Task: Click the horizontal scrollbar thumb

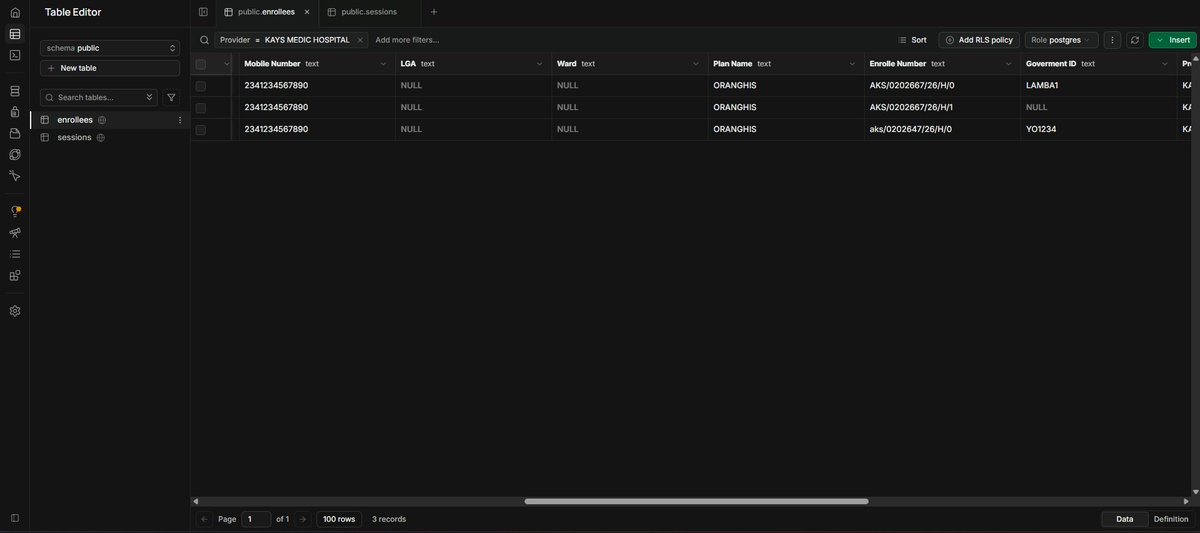Action: (696, 501)
